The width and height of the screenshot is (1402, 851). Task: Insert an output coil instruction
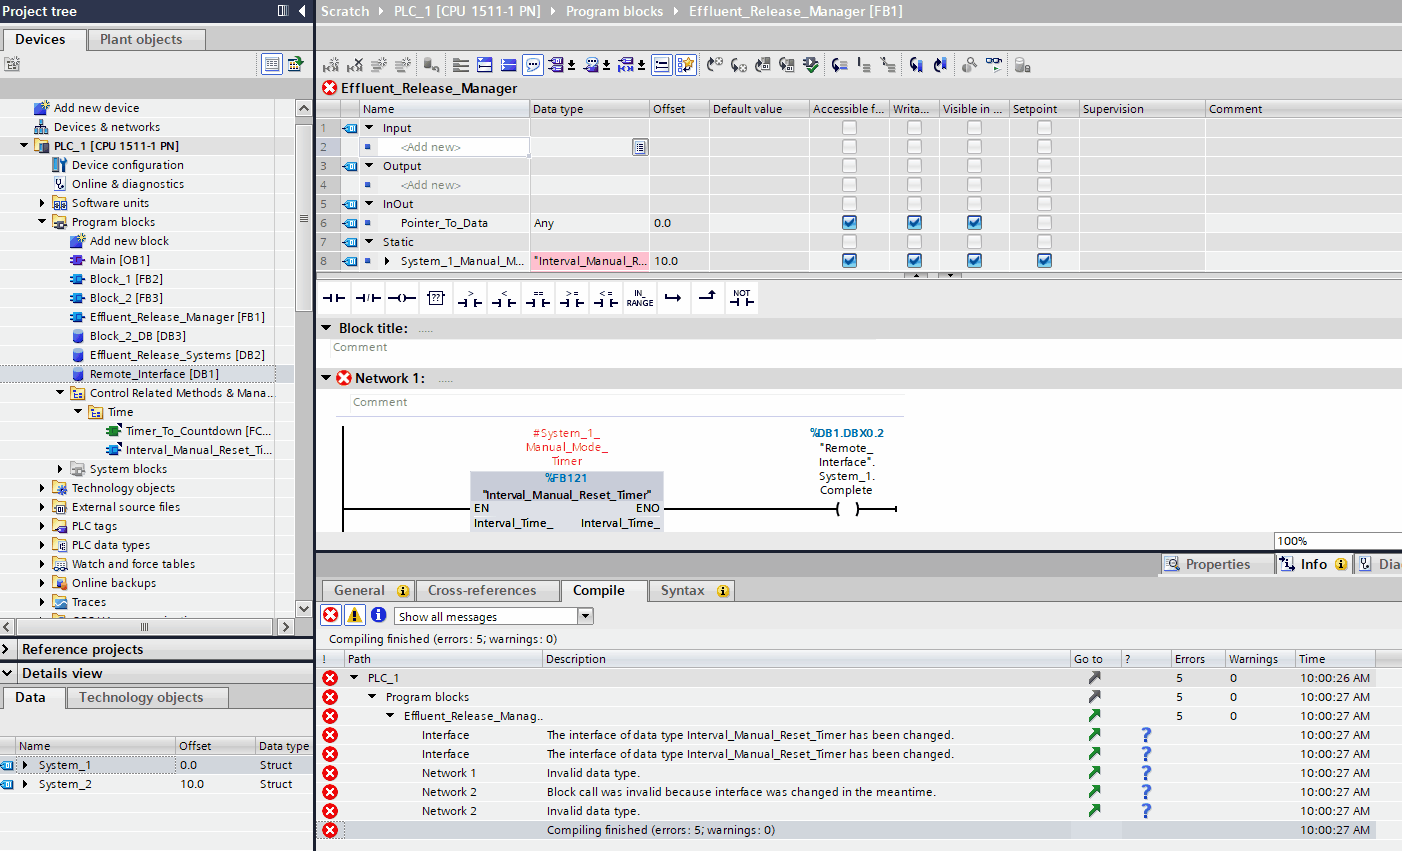(x=402, y=298)
